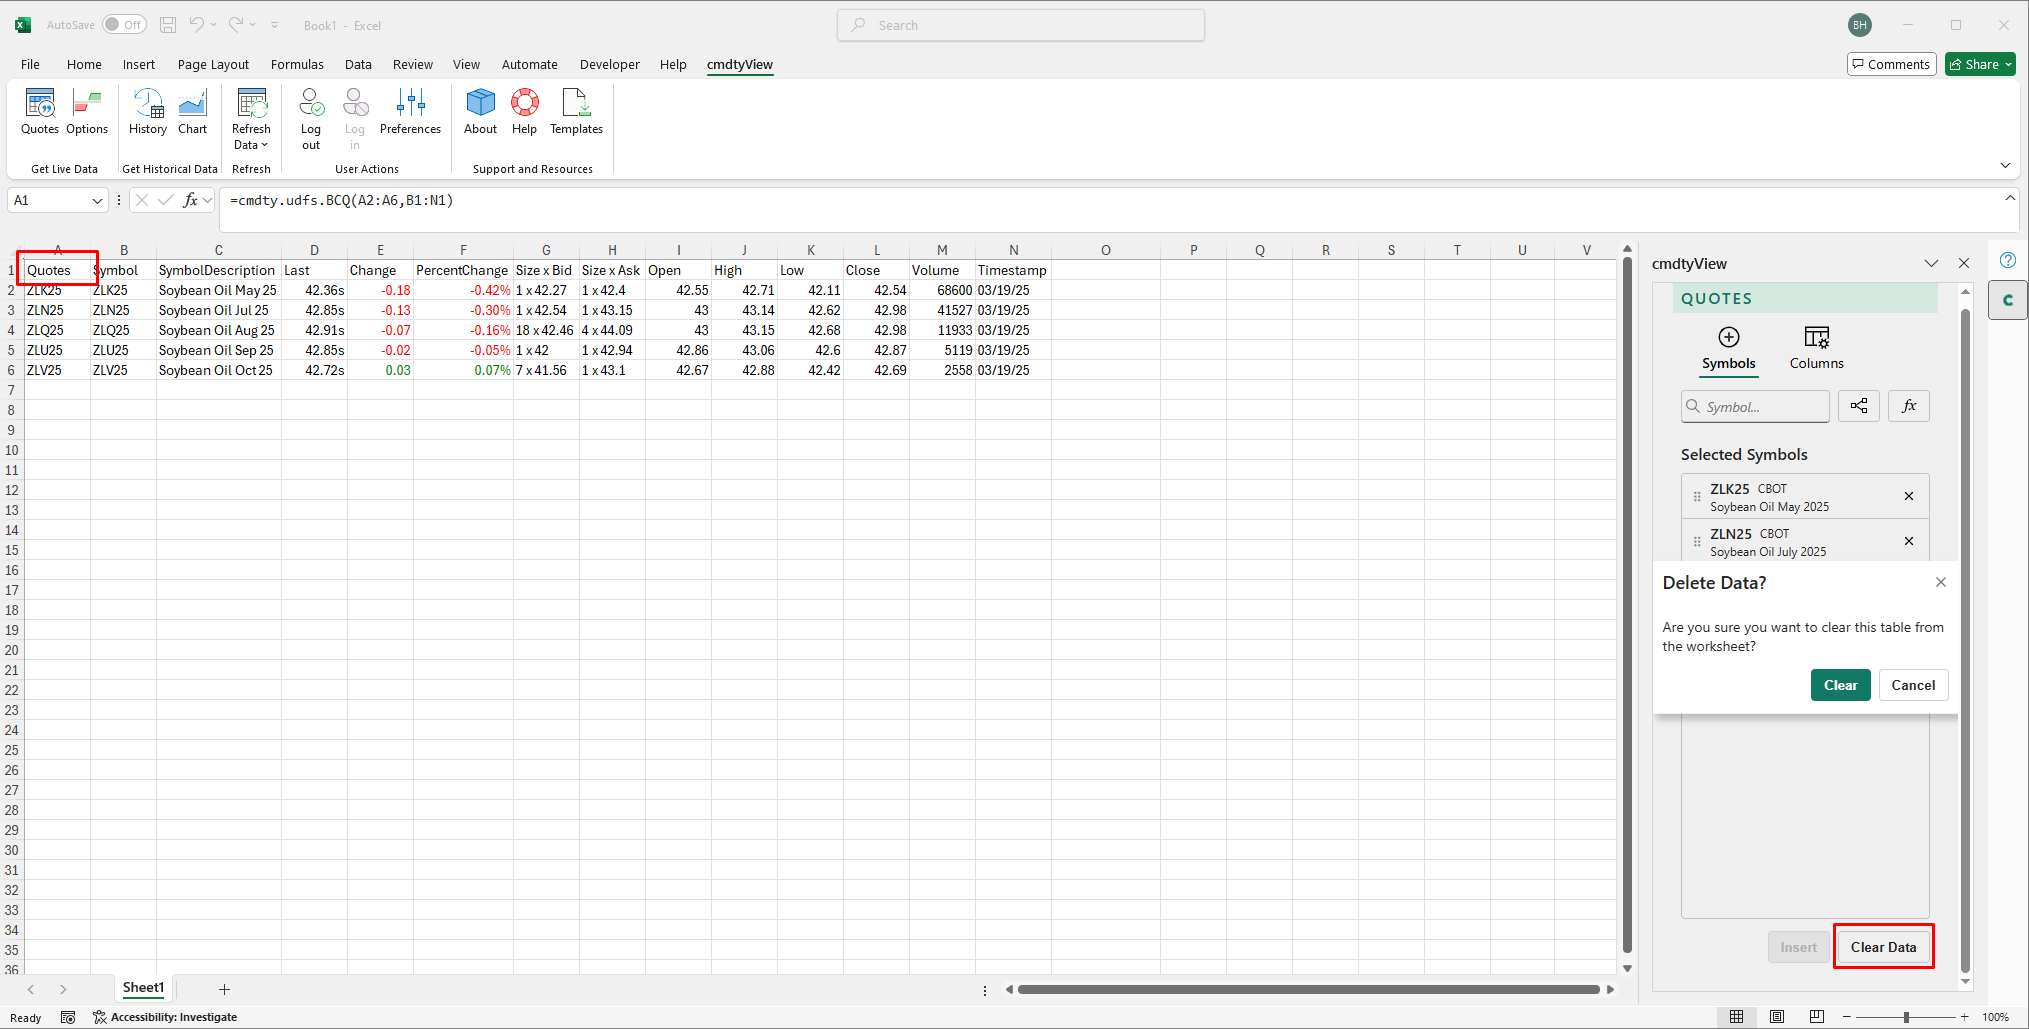The height and width of the screenshot is (1029, 2029).
Task: Switch to the Home ribbon tab
Action: (84, 64)
